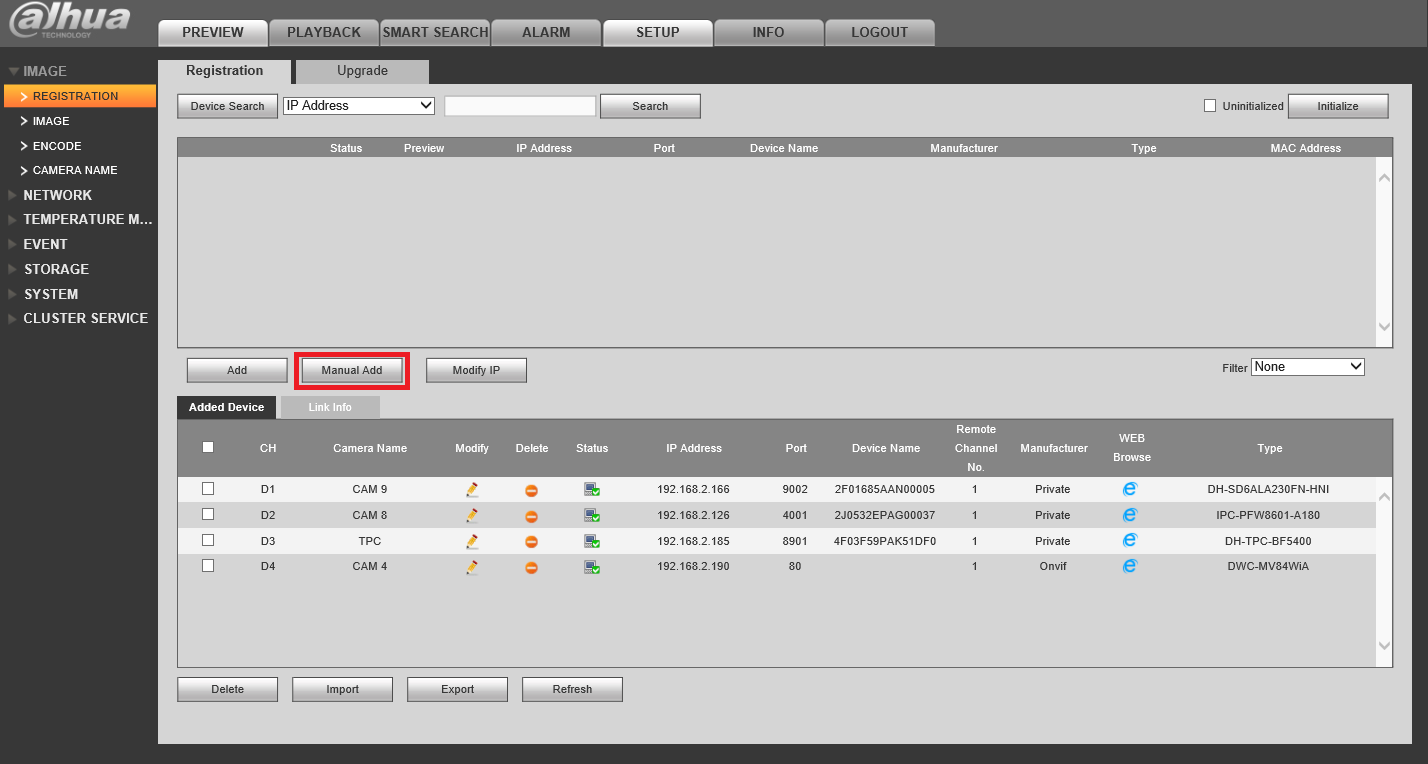The height and width of the screenshot is (764, 1428).
Task: Tick the Uninitialized checkbox
Action: coord(1210,105)
